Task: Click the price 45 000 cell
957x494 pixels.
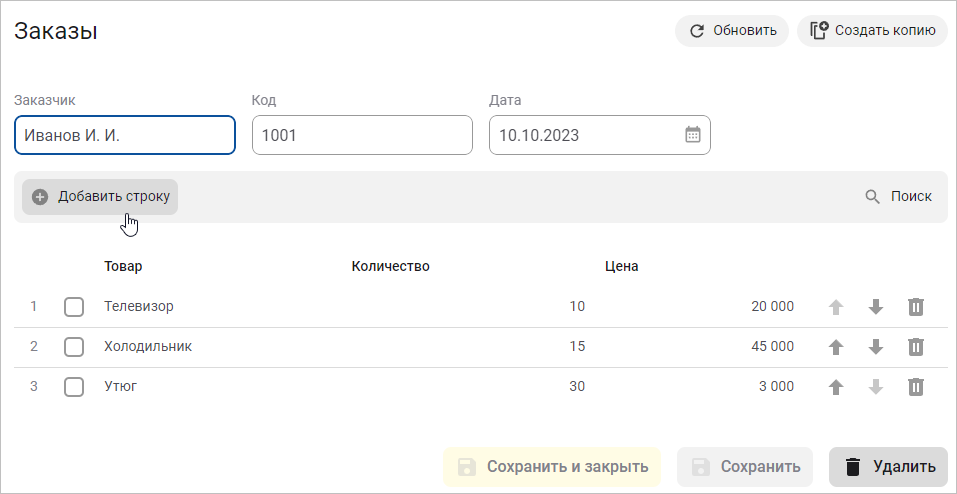Action: coord(773,346)
